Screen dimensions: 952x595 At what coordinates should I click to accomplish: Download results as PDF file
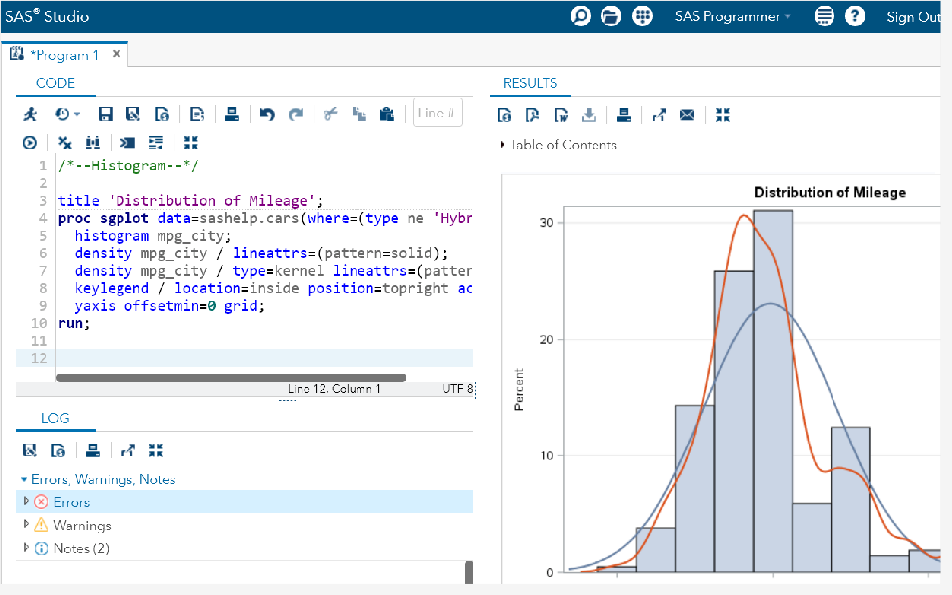click(x=532, y=115)
